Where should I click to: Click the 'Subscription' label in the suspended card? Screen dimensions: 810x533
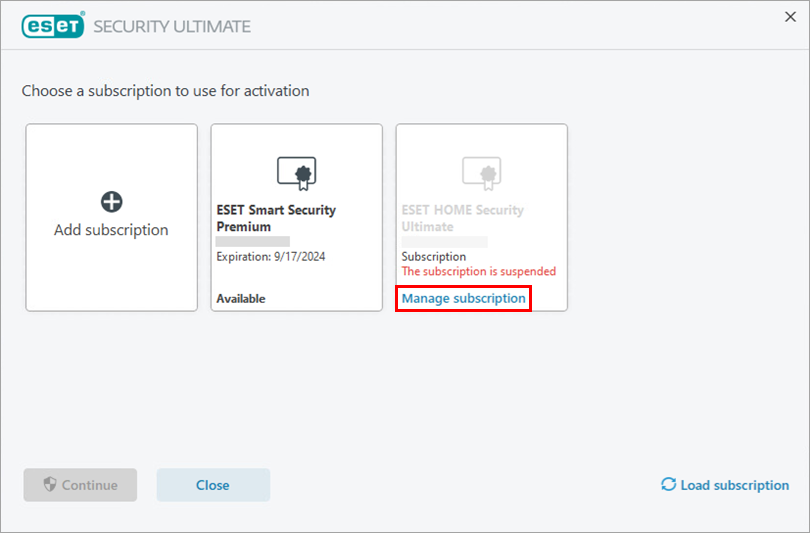coord(433,257)
